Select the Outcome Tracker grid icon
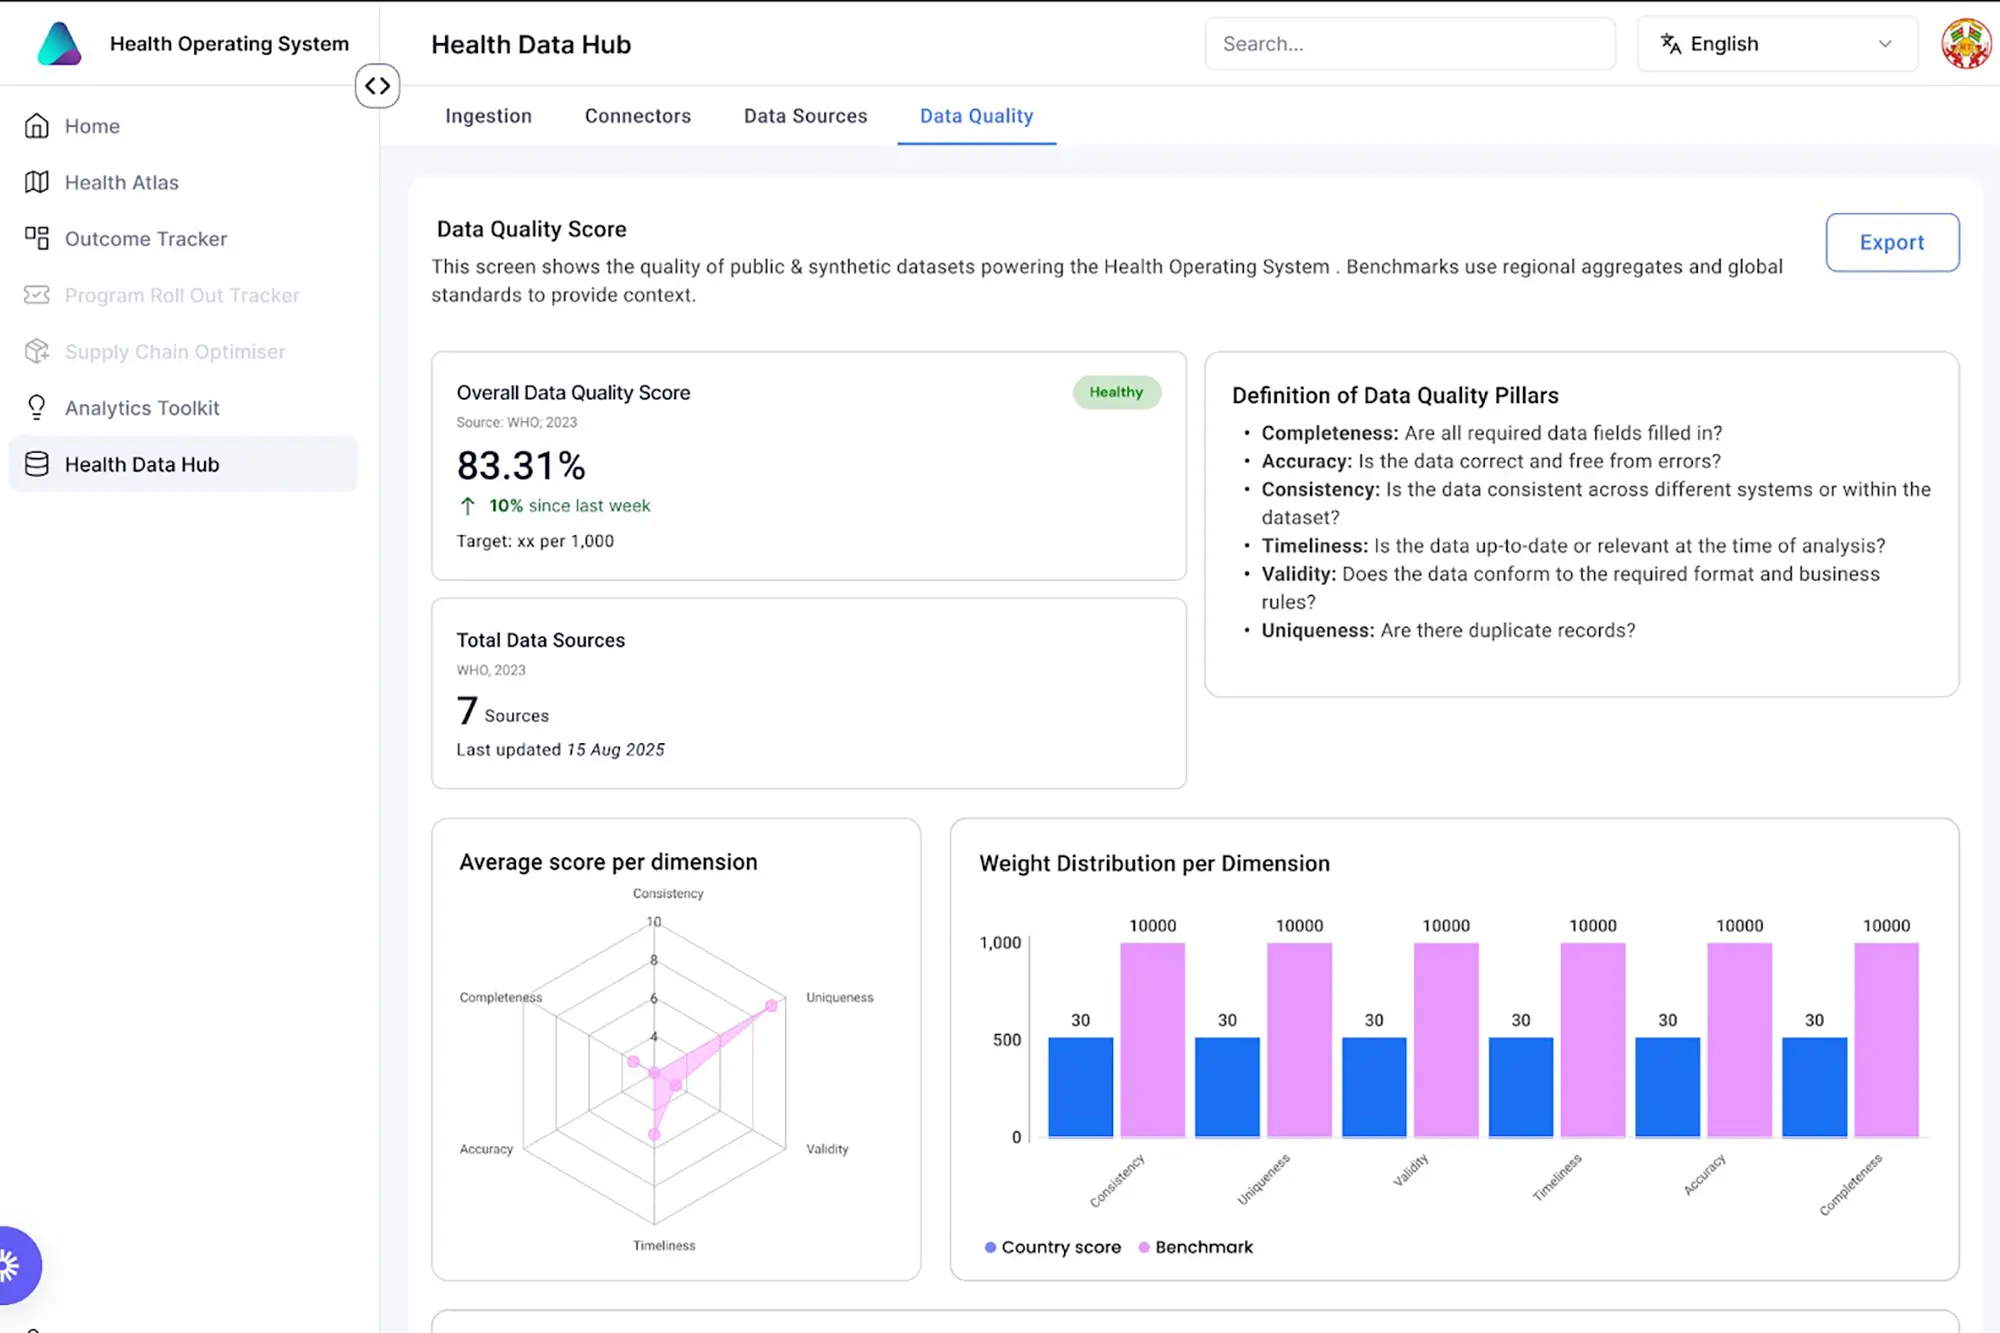Screen dimensions: 2000x1333 click(x=37, y=238)
